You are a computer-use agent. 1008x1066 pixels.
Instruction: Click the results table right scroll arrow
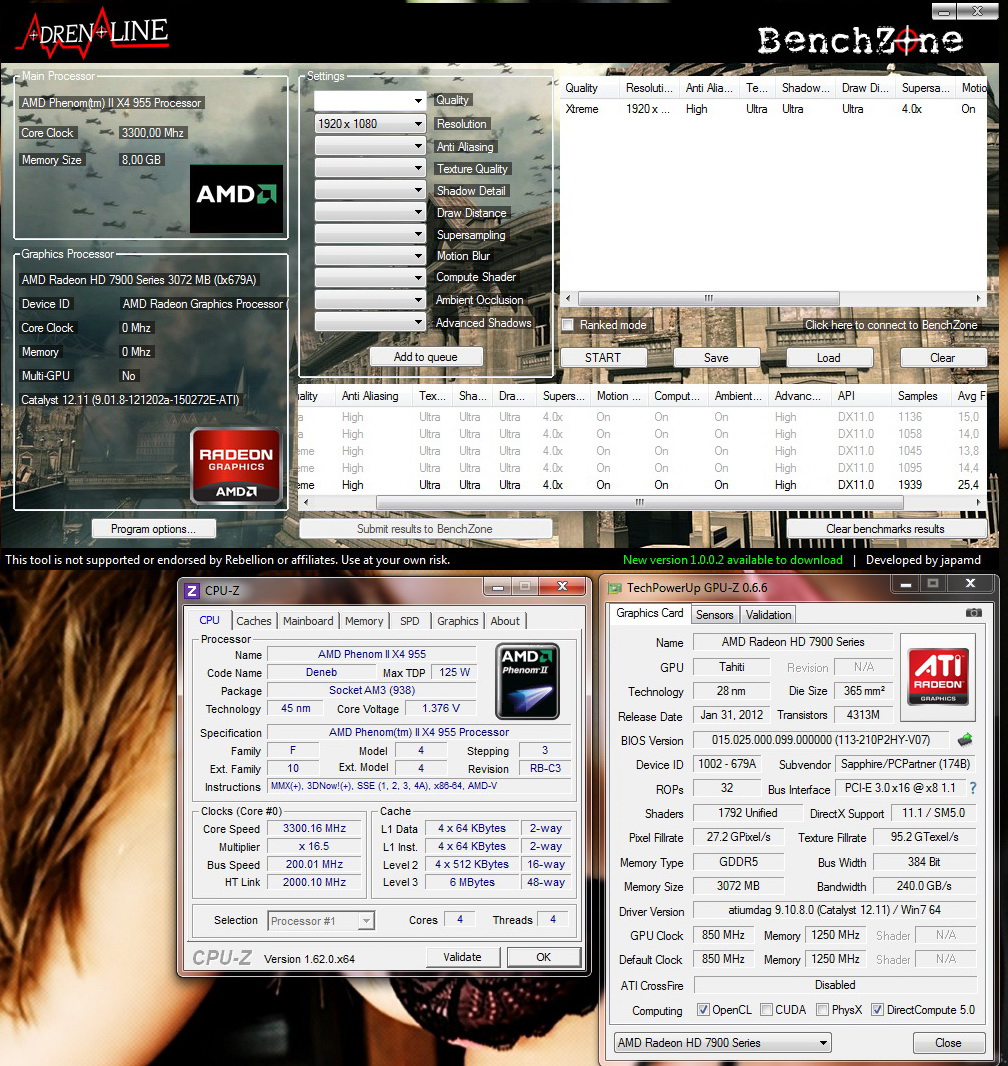click(x=979, y=502)
